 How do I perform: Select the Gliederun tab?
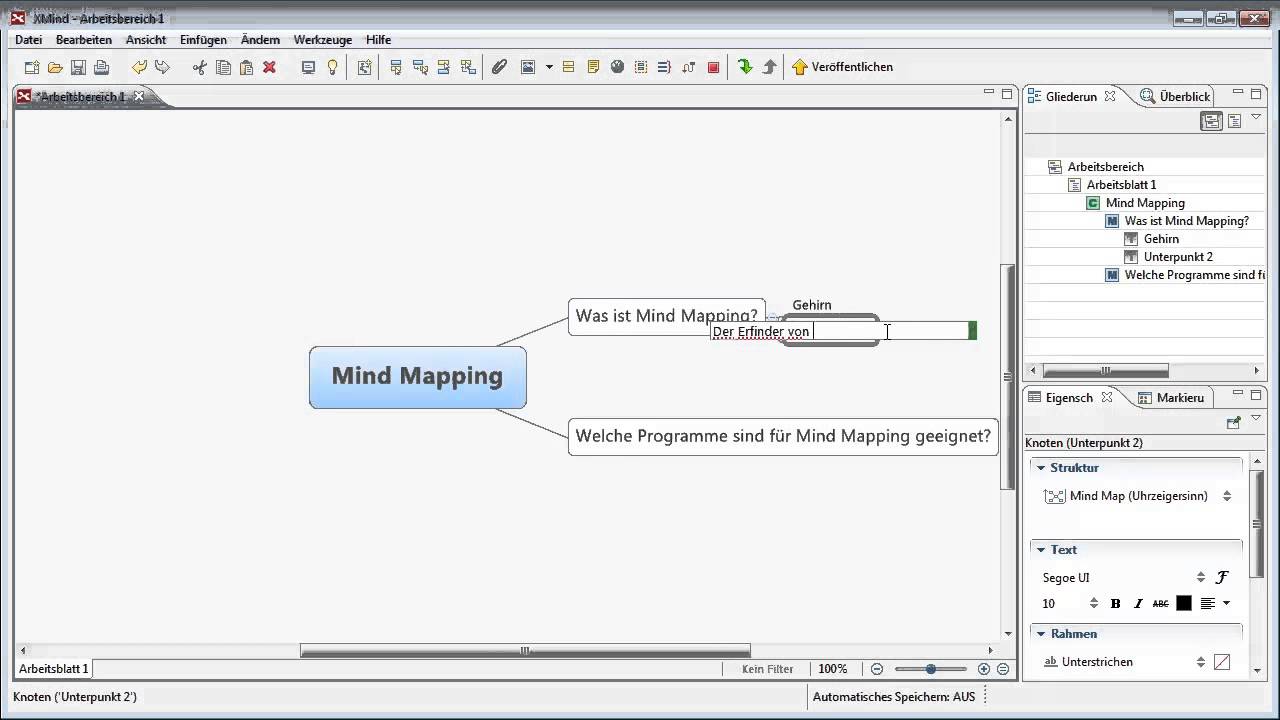coord(1071,96)
